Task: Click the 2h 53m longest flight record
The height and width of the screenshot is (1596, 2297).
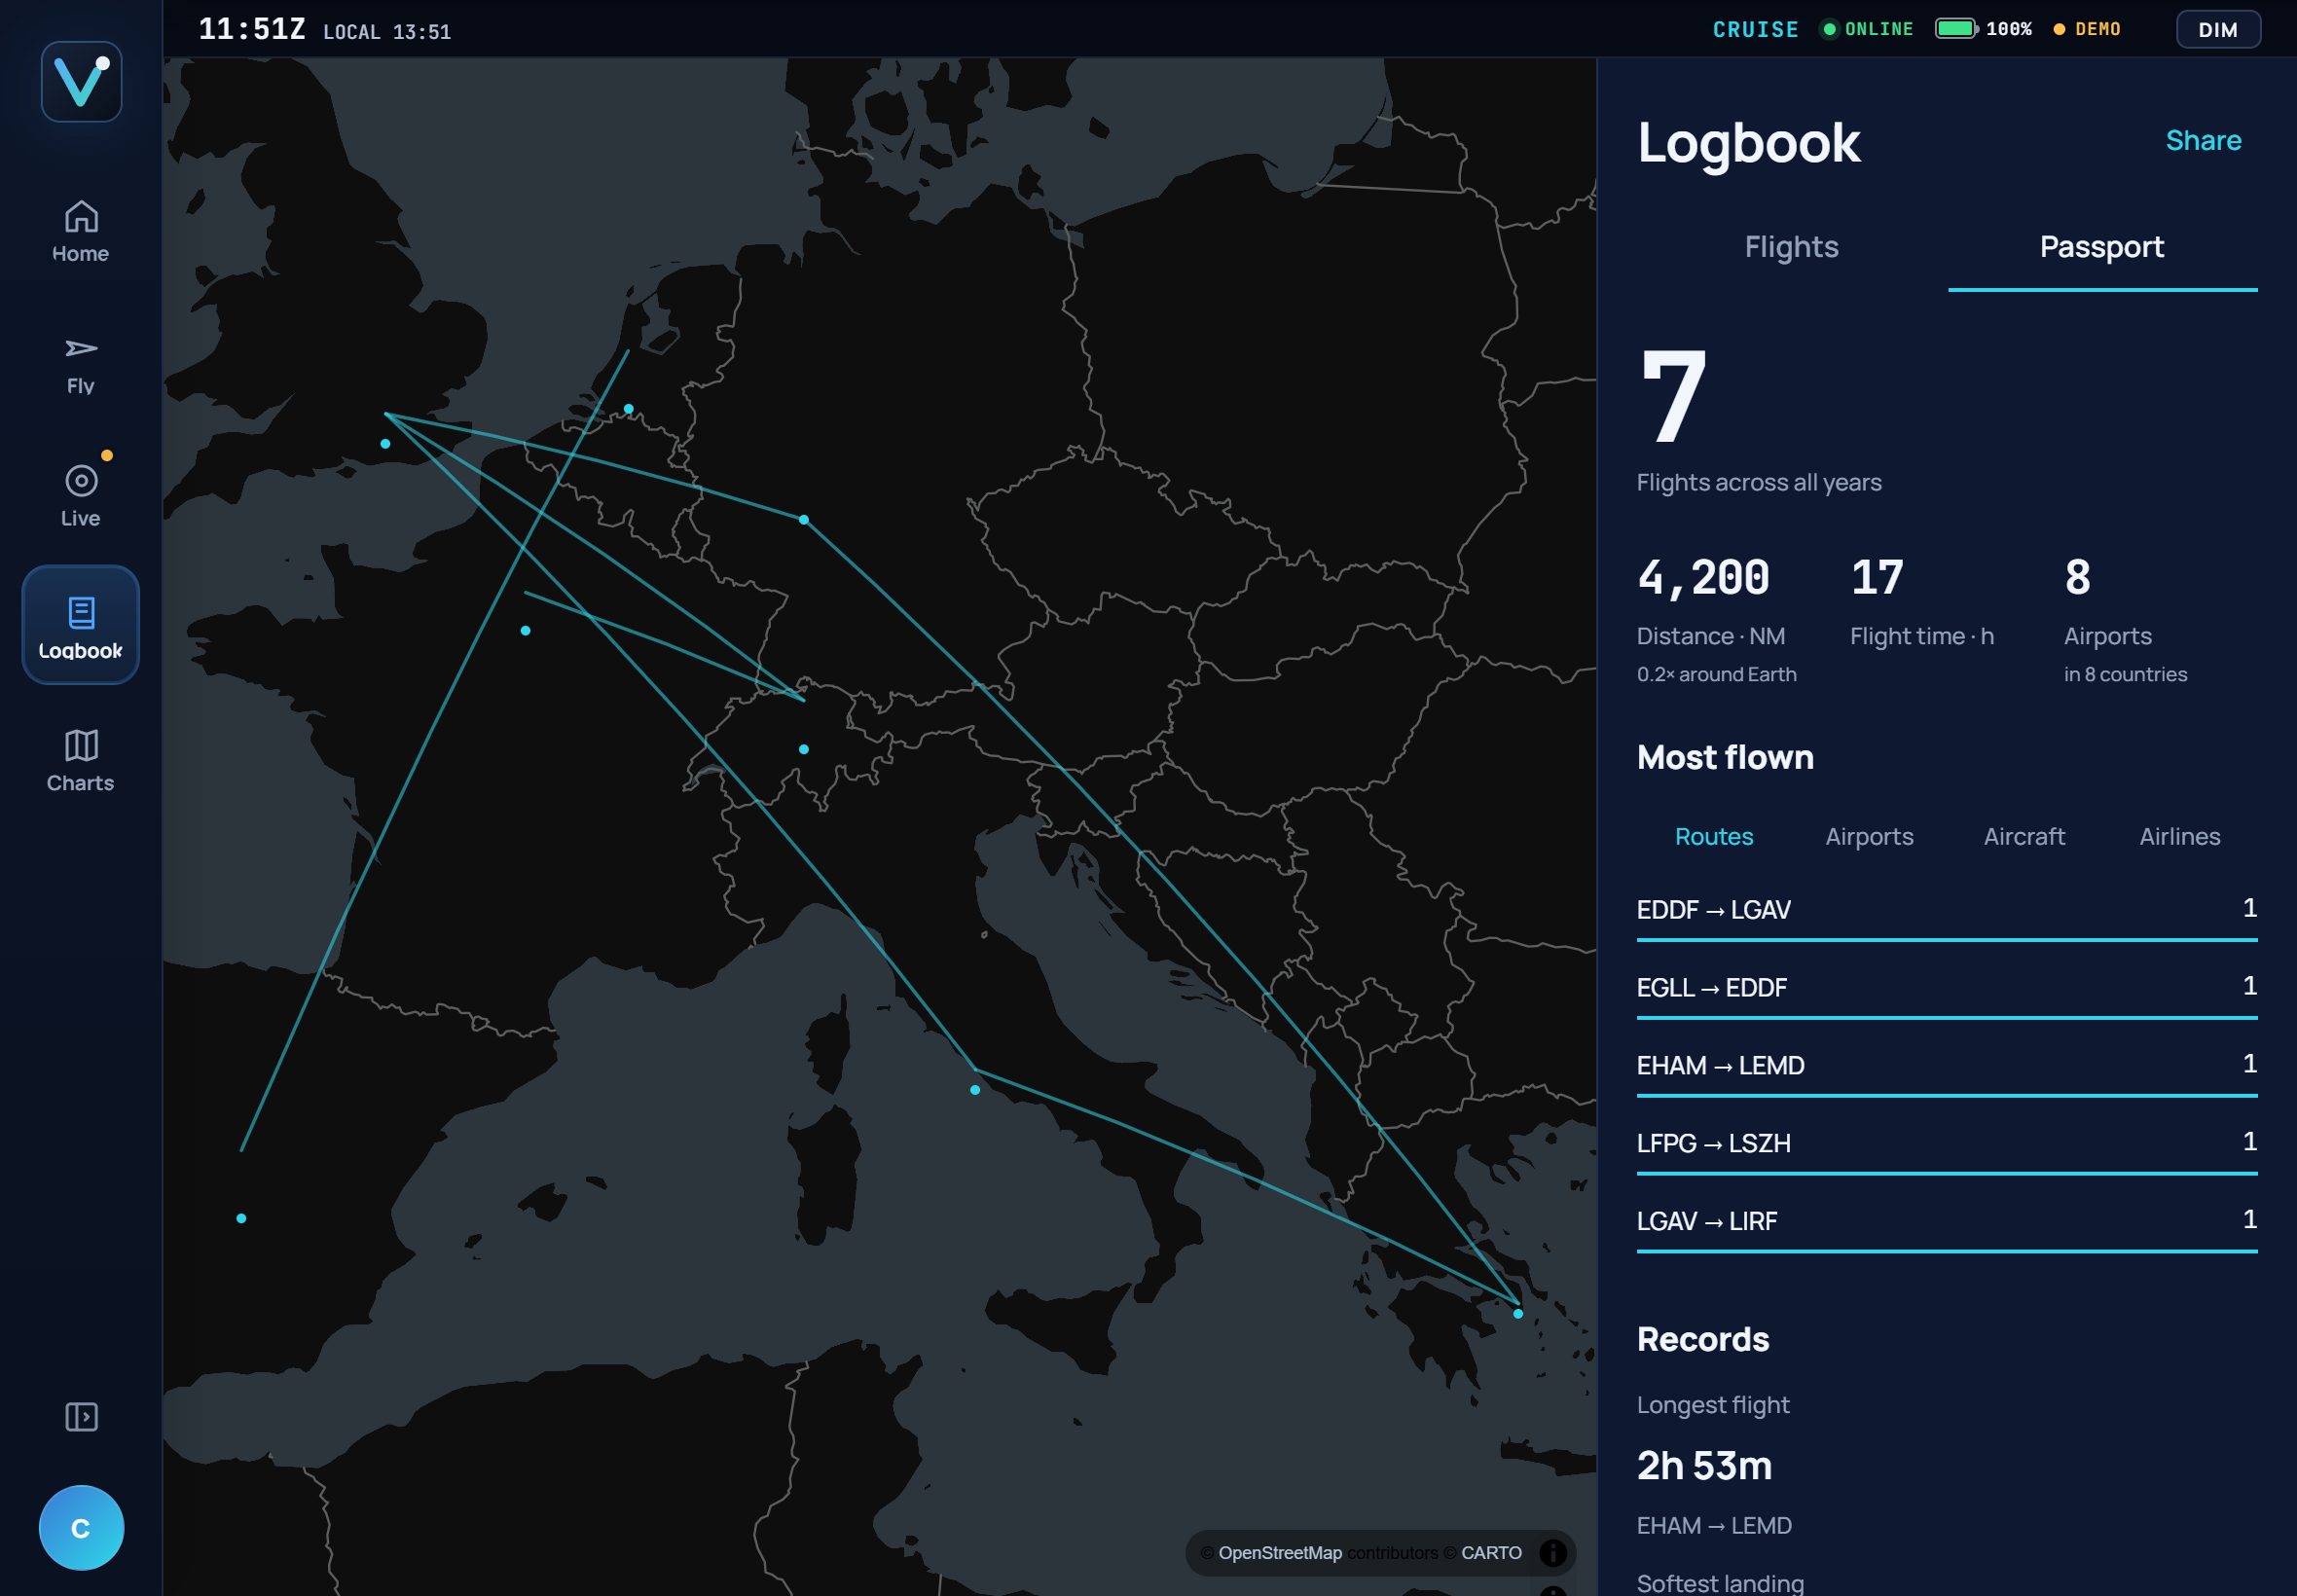Action: pos(1704,1465)
